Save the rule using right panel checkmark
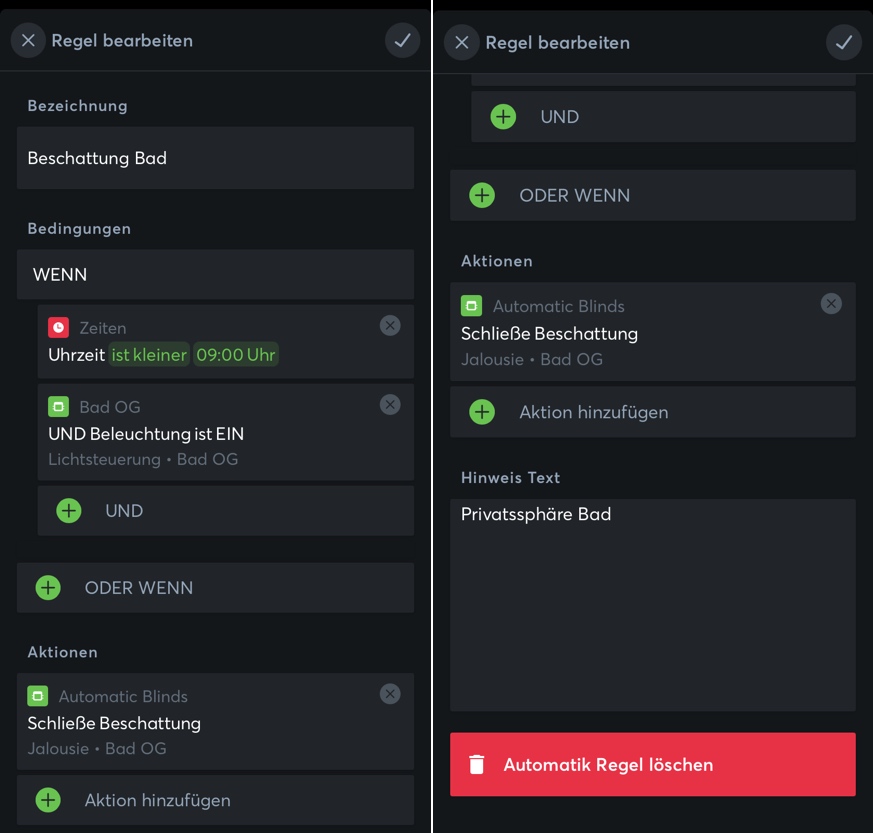 pos(843,42)
